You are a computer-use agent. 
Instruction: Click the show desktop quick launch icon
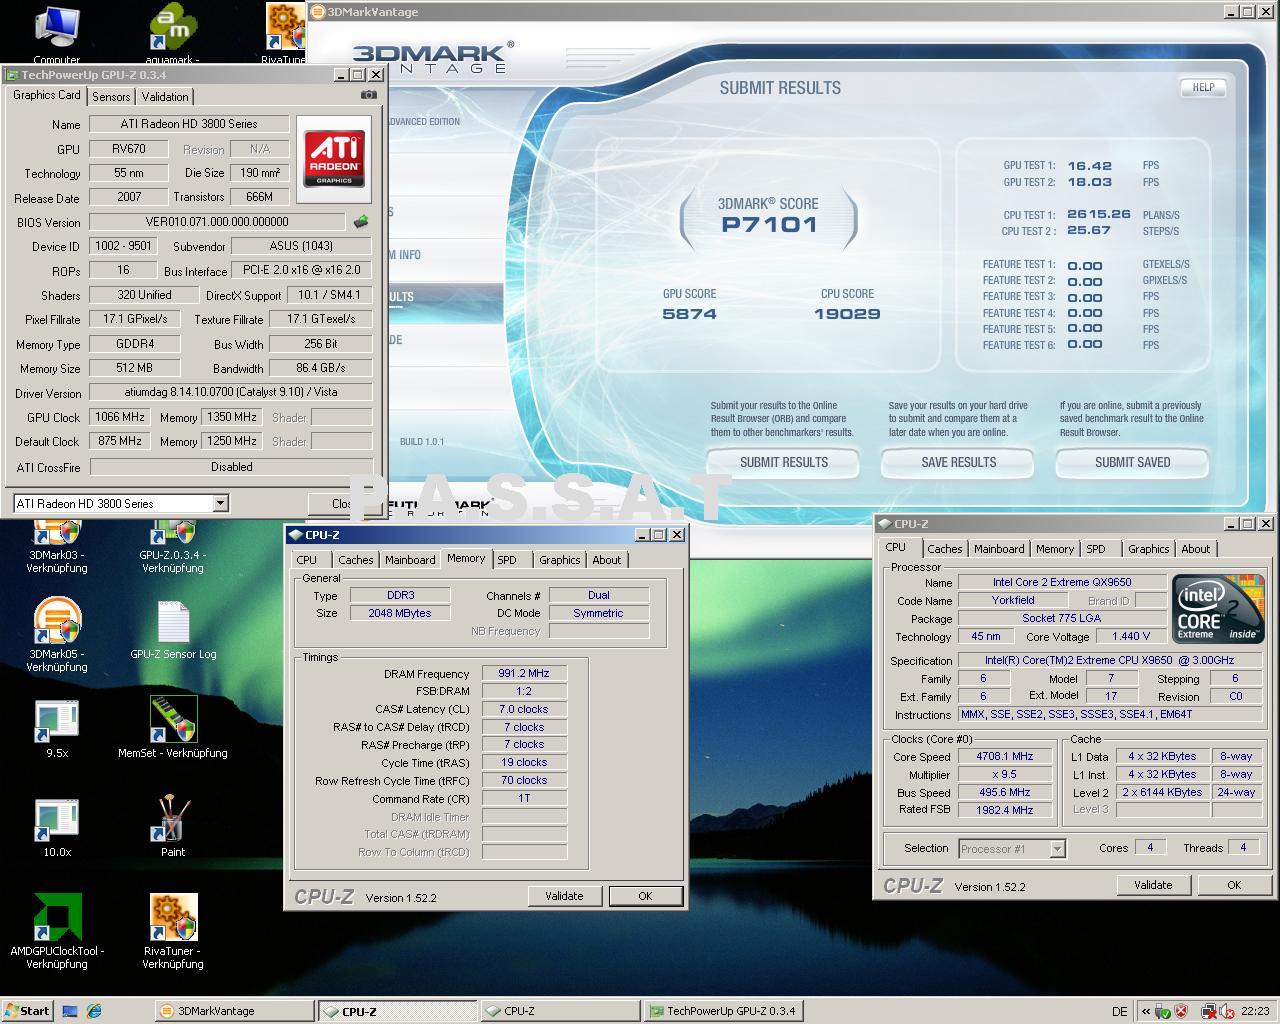click(x=70, y=1011)
